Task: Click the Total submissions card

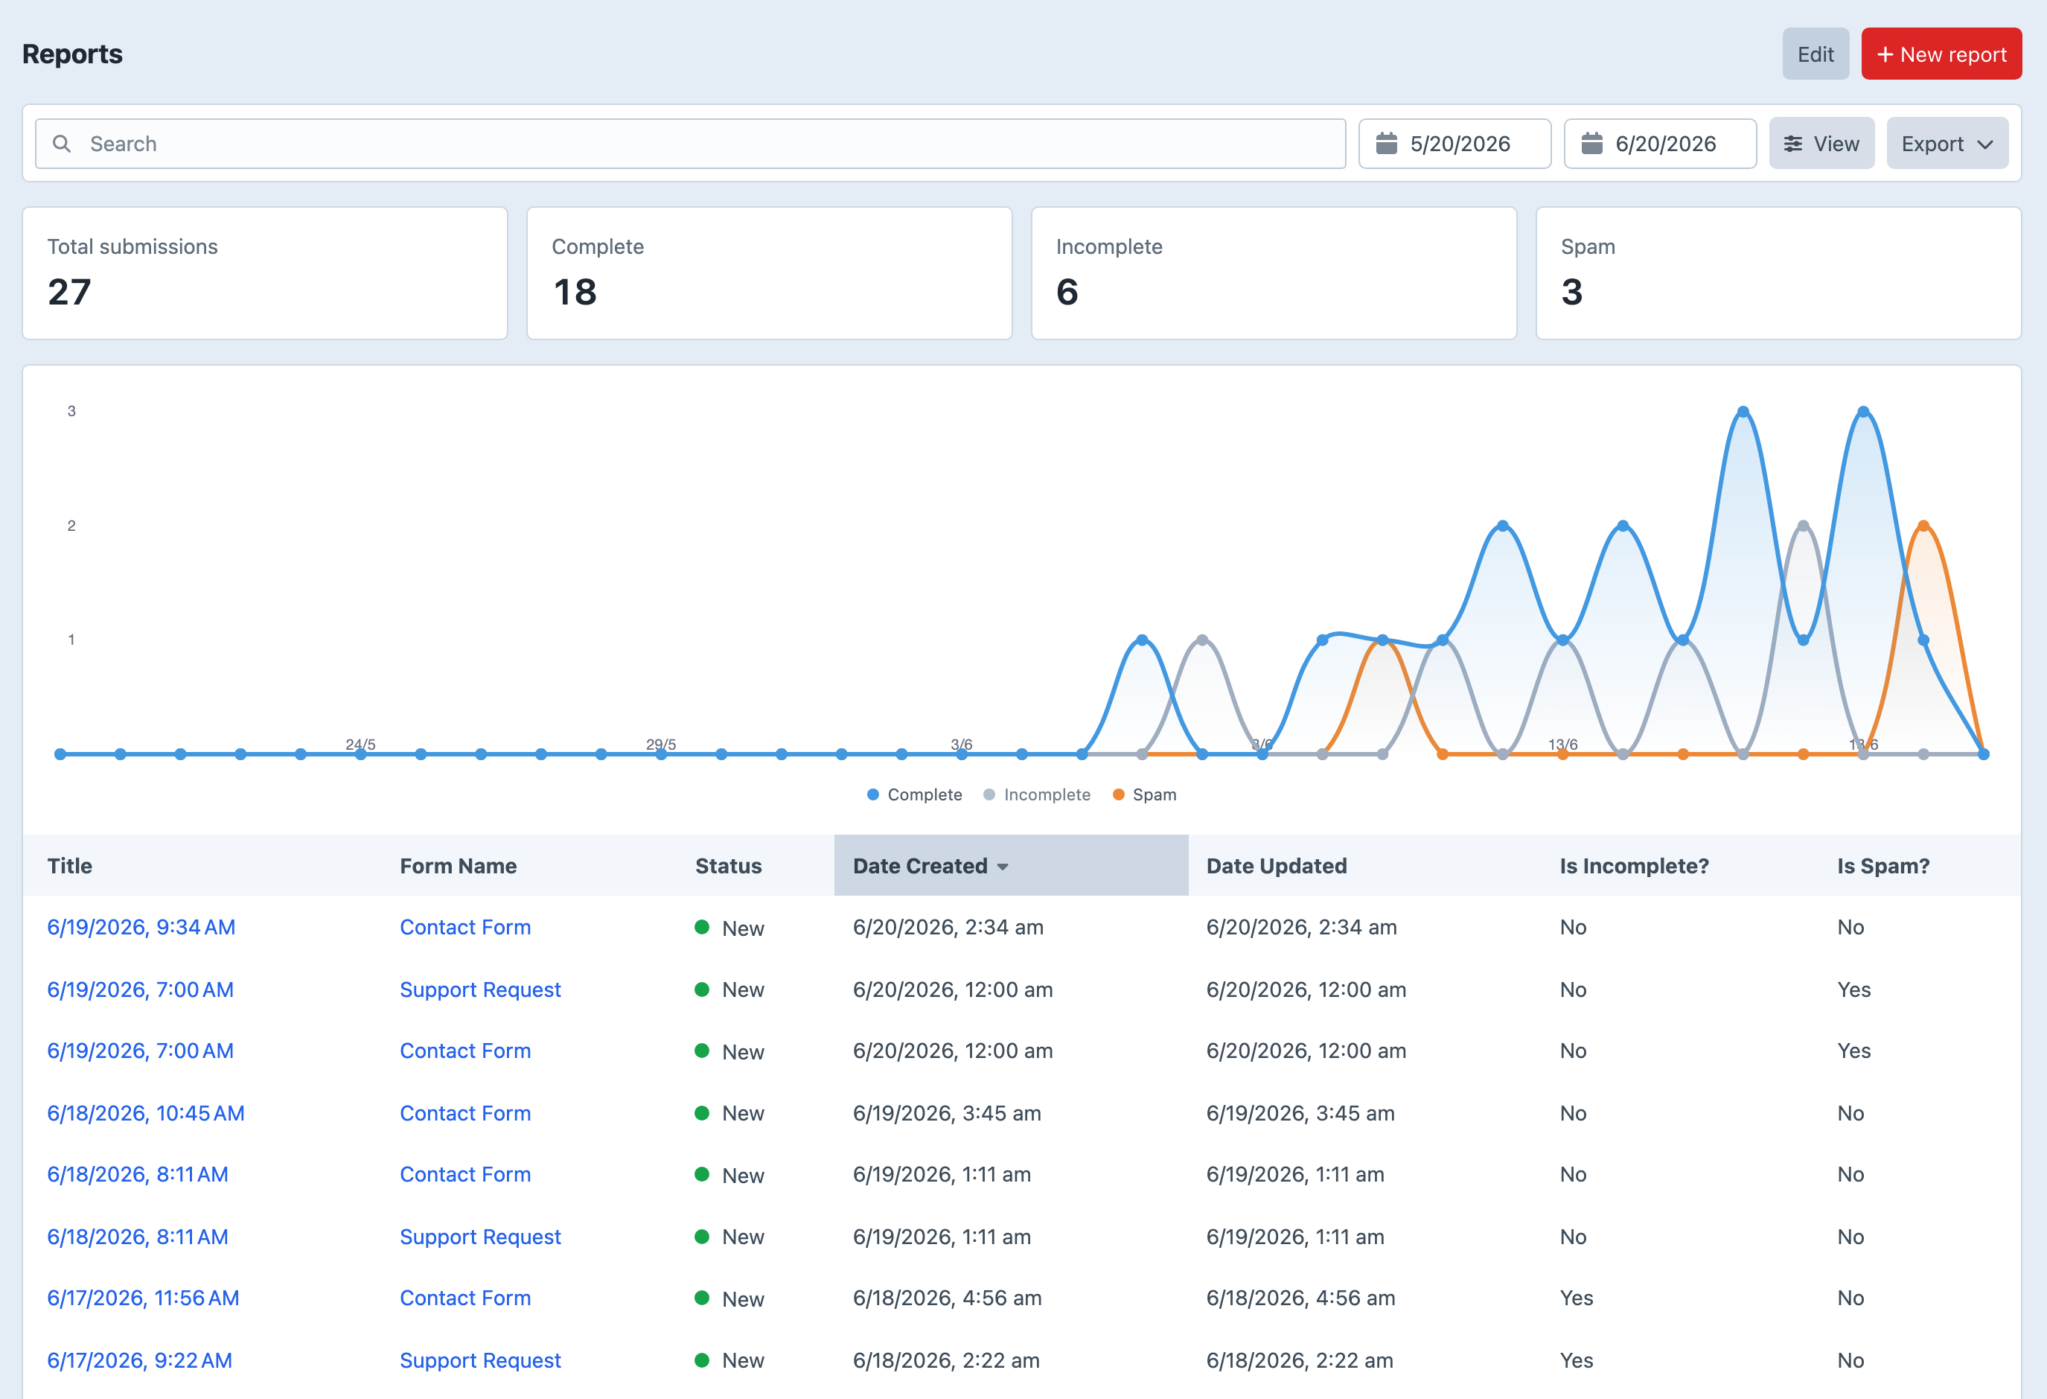Action: [x=265, y=273]
